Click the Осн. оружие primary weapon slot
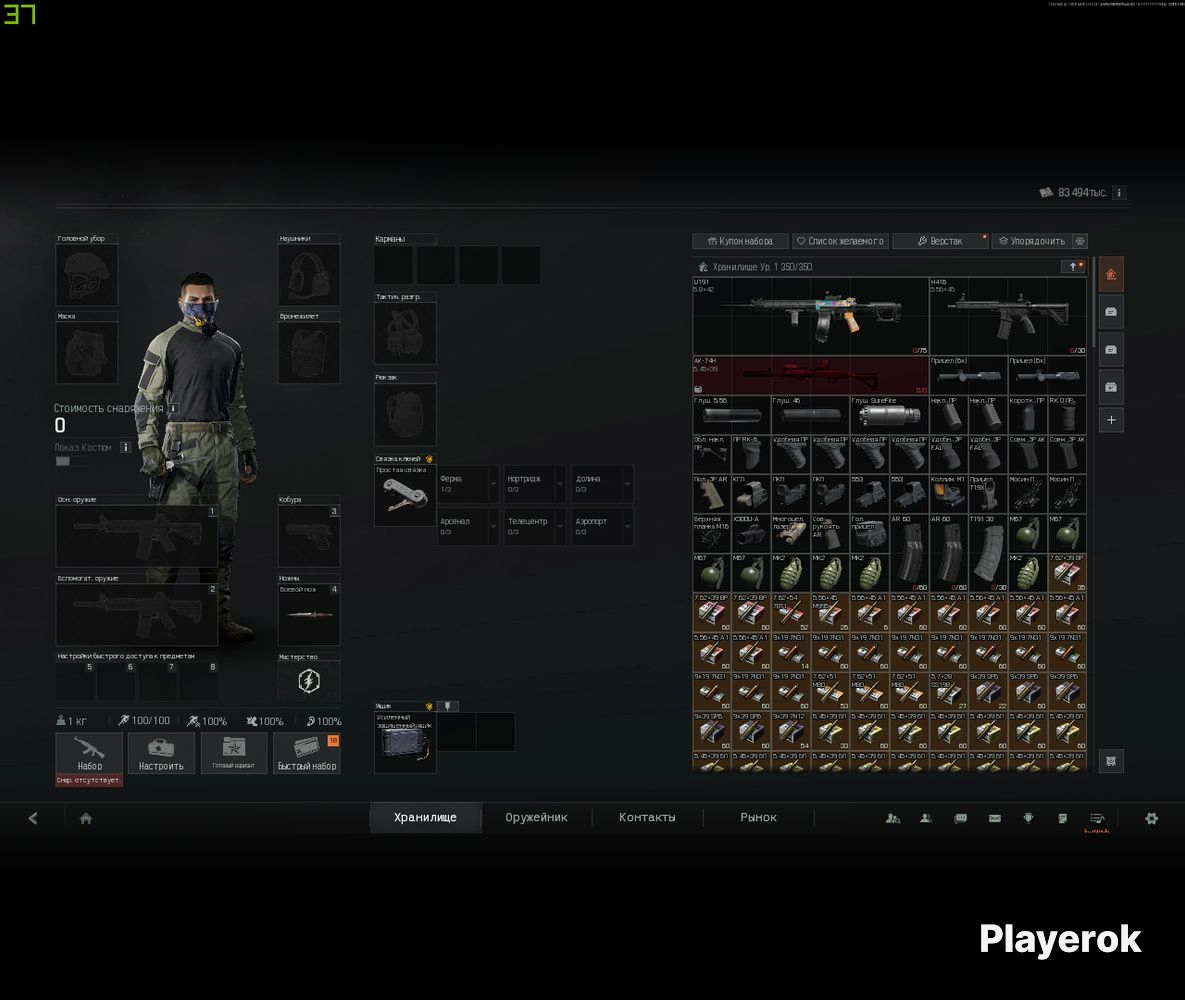This screenshot has height=1000, width=1185. click(137, 537)
